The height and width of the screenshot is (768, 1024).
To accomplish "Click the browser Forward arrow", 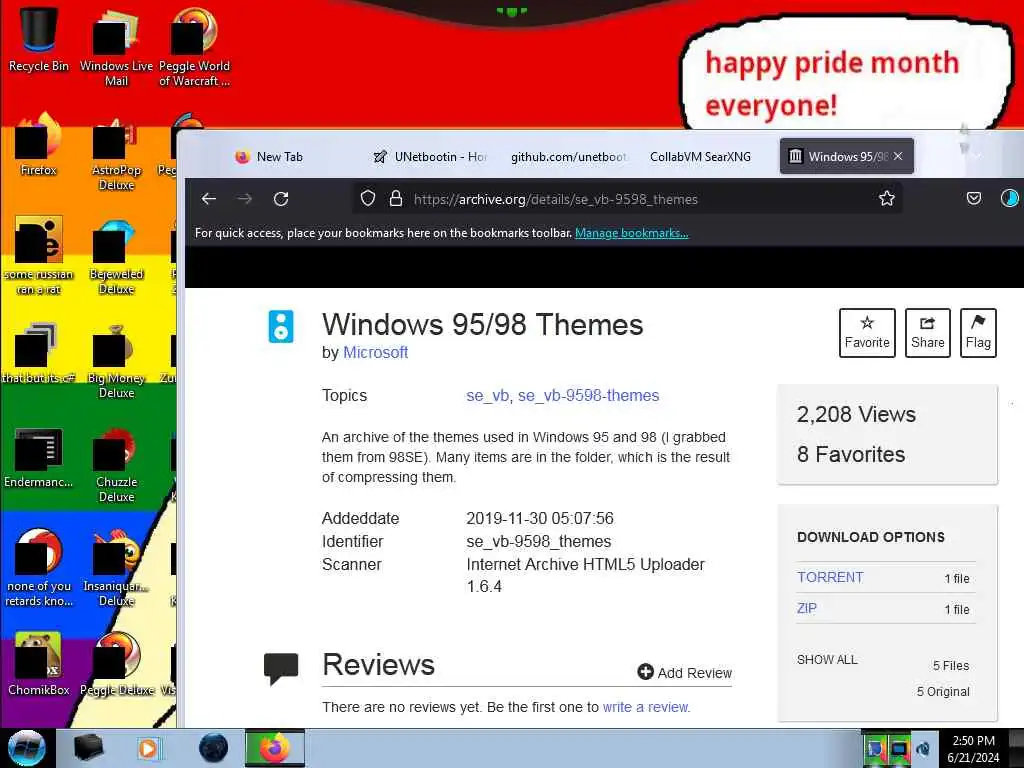I will click(245, 199).
